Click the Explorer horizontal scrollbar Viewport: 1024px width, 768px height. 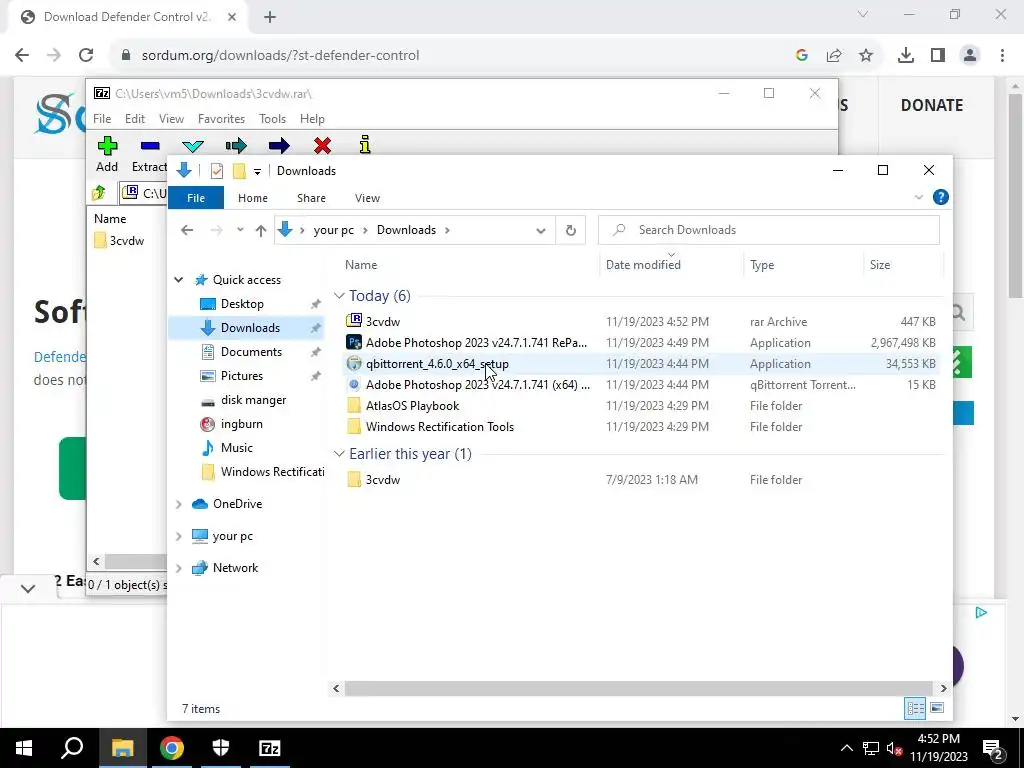pos(640,688)
